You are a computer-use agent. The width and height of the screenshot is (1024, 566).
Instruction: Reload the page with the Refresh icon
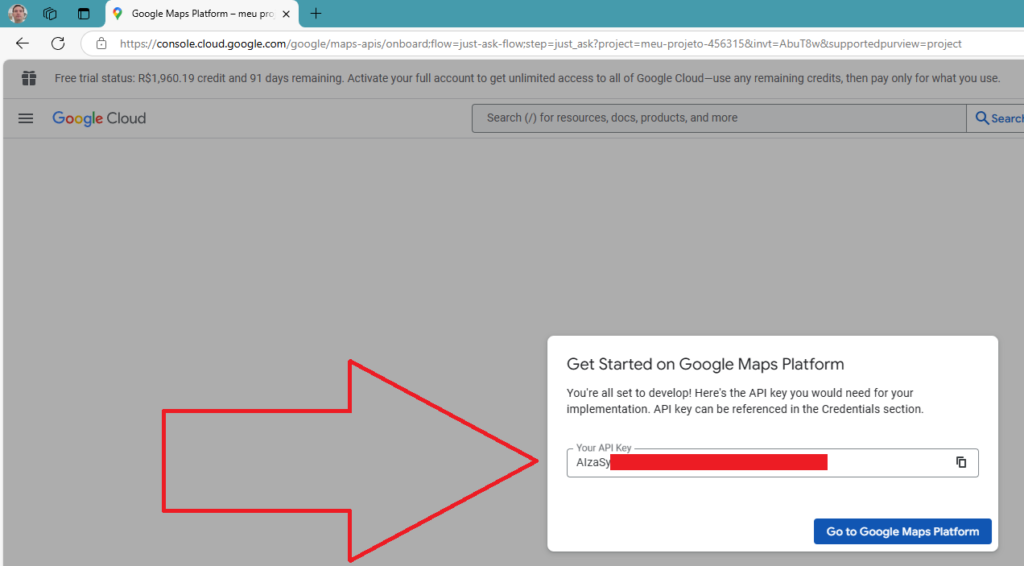[x=58, y=44]
